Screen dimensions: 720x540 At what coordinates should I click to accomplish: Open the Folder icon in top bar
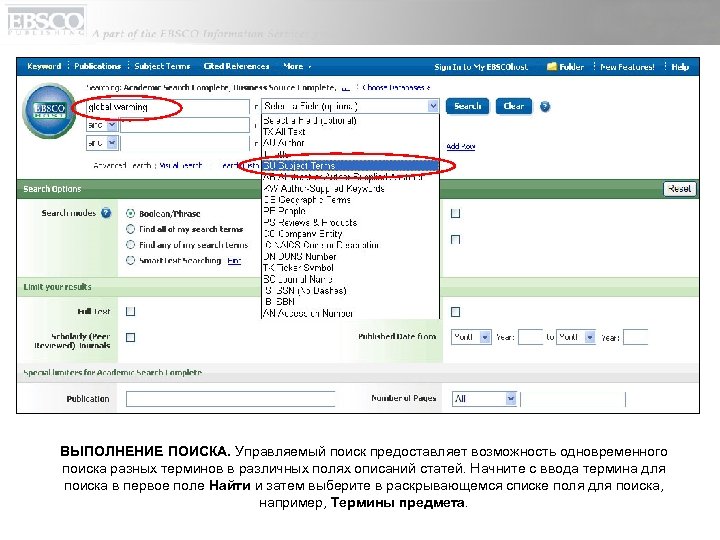tap(551, 67)
